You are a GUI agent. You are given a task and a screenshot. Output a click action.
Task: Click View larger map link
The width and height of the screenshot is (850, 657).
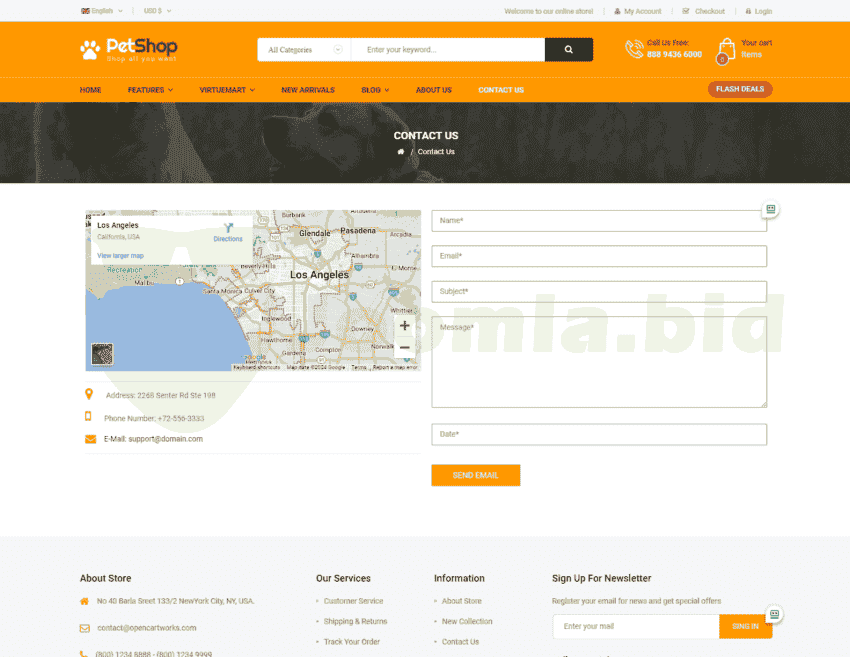(x=120, y=256)
